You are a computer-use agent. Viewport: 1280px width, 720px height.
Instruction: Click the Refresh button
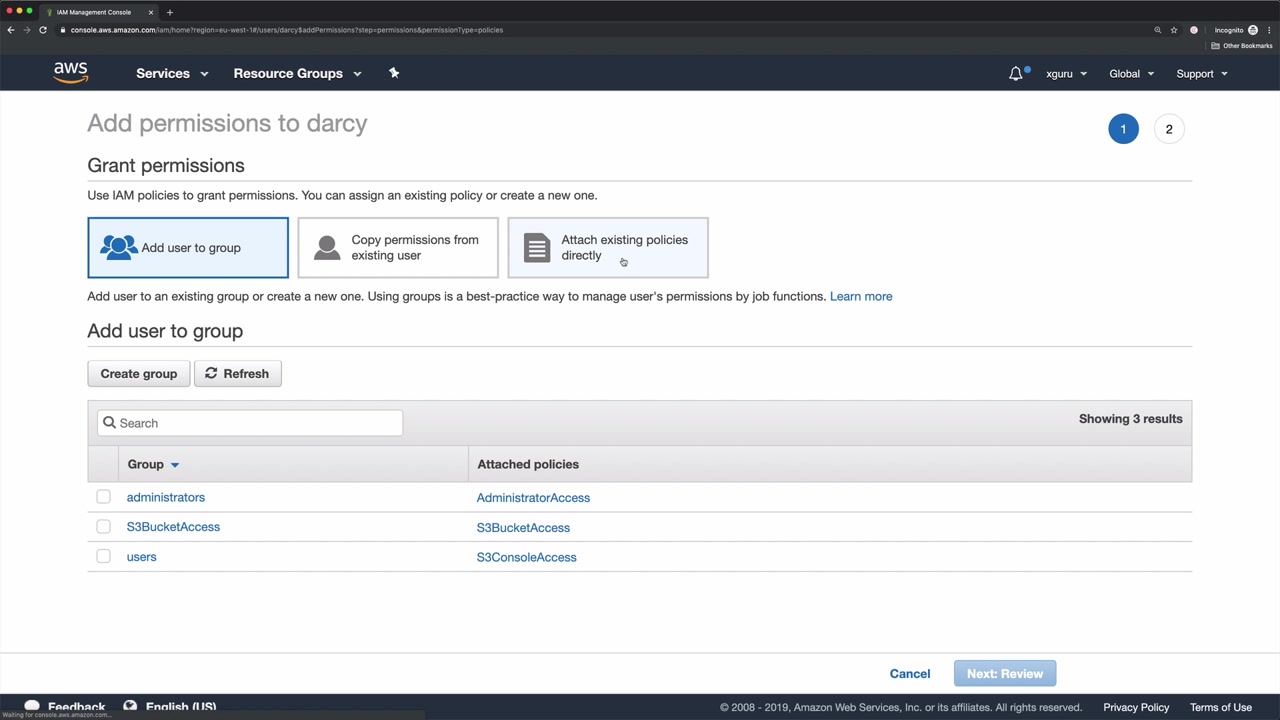pyautogui.click(x=238, y=374)
